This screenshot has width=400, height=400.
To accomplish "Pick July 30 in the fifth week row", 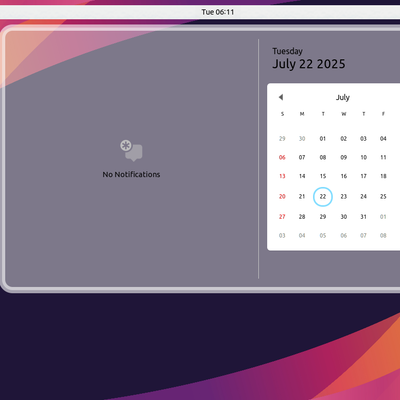I will [343, 217].
